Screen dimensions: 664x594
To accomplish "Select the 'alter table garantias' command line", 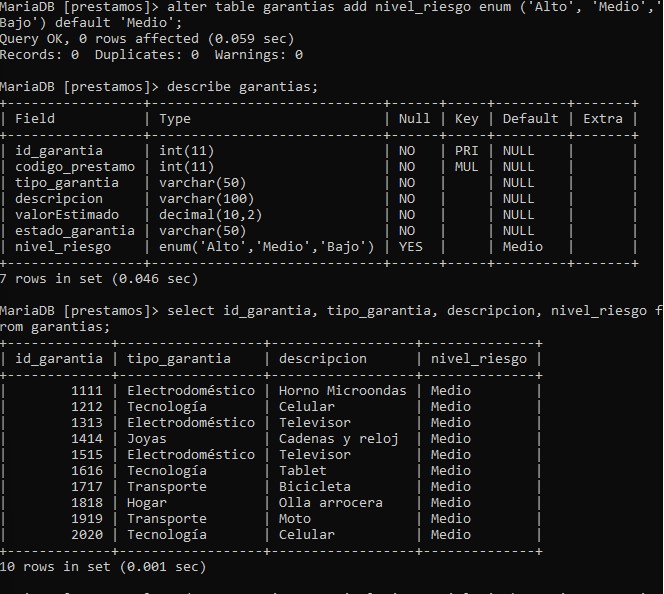I will (x=331, y=14).
